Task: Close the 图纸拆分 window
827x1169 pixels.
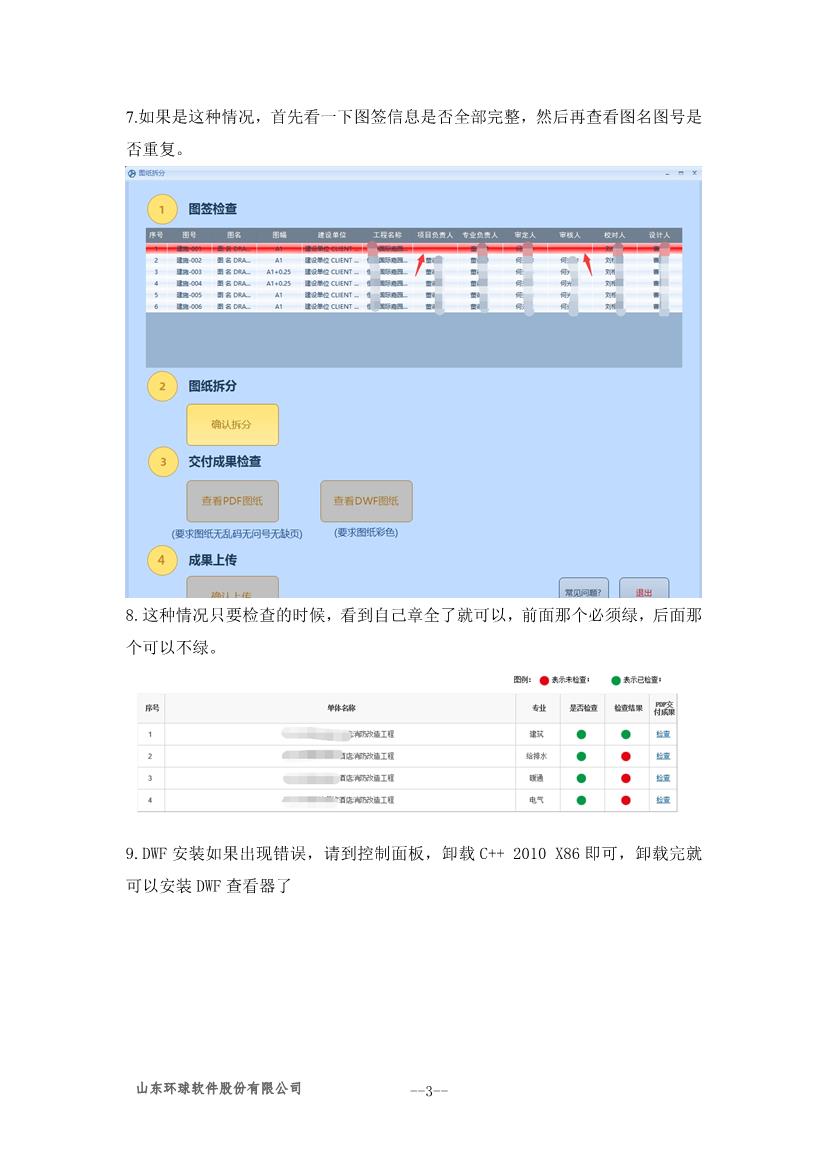Action: click(694, 173)
